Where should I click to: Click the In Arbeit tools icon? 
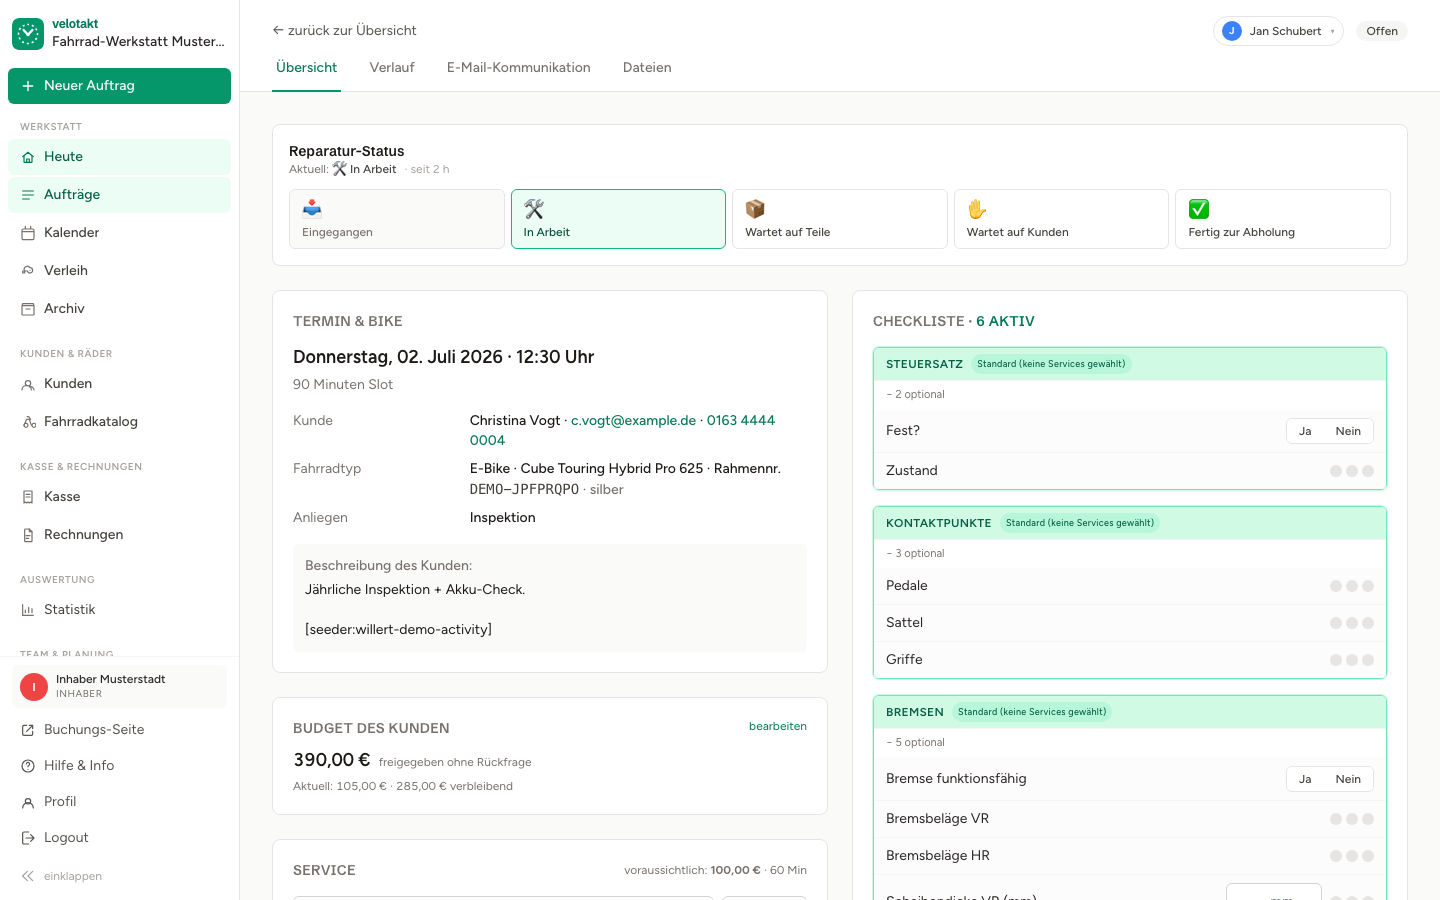(x=534, y=208)
